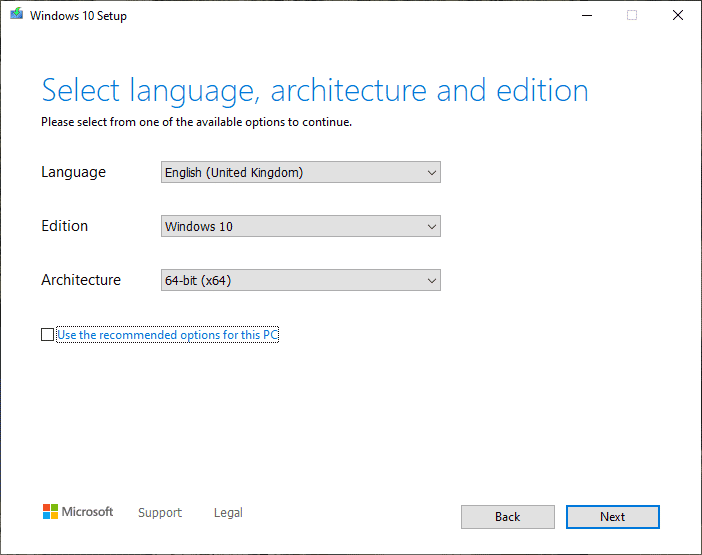Minimize the Windows 10 Setup window

[587, 15]
